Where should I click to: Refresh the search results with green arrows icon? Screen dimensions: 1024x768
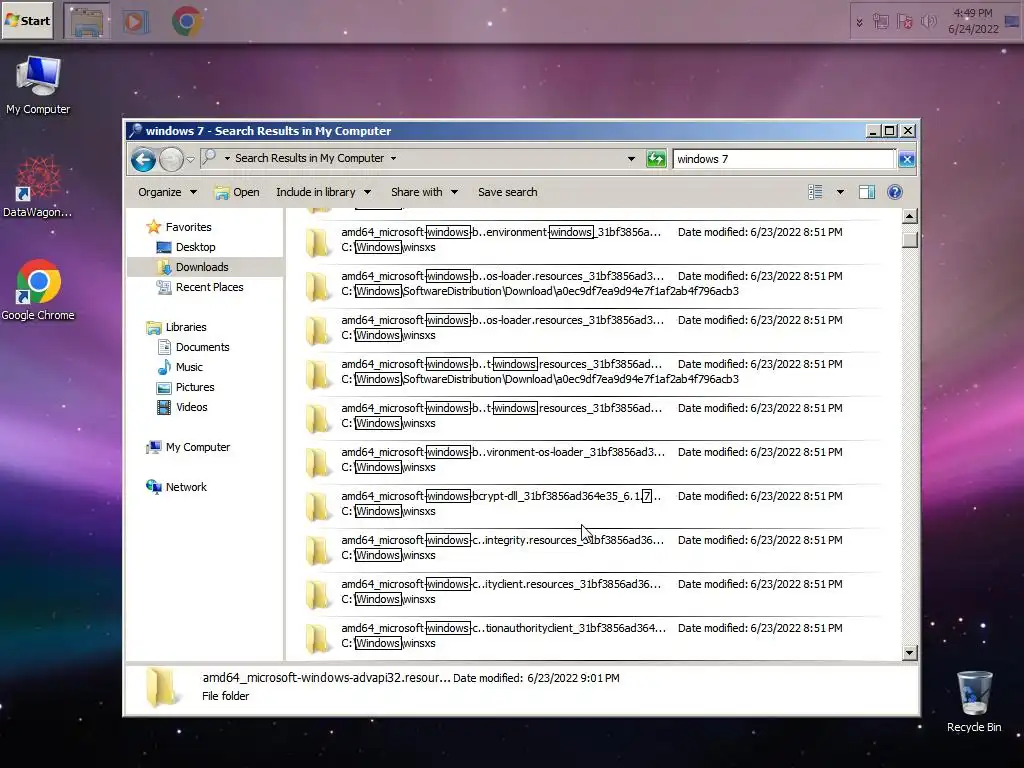click(x=656, y=159)
